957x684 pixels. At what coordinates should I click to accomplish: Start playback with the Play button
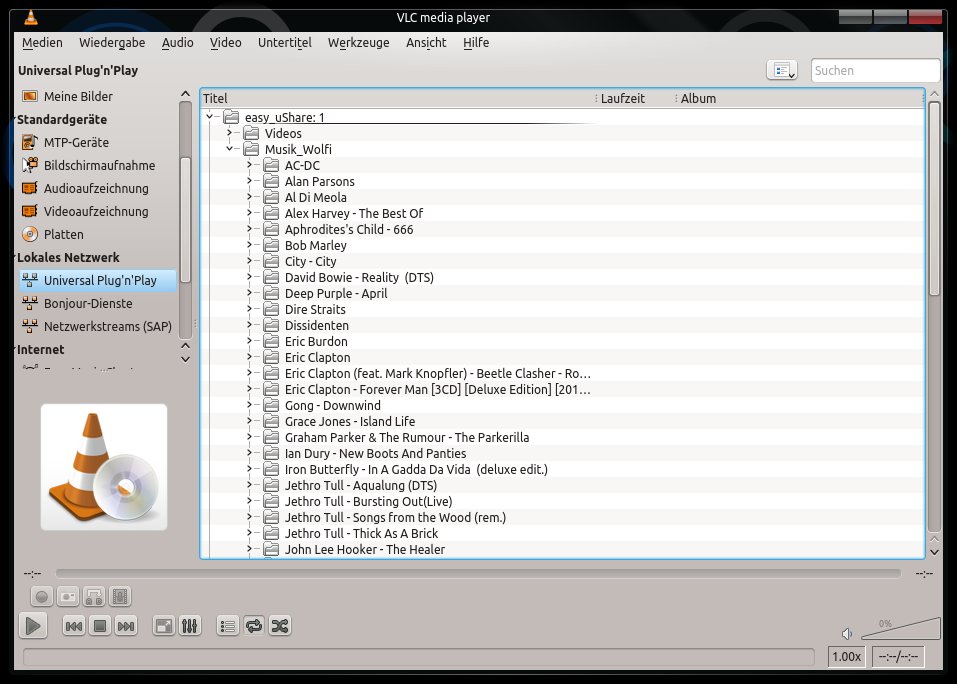pos(33,625)
